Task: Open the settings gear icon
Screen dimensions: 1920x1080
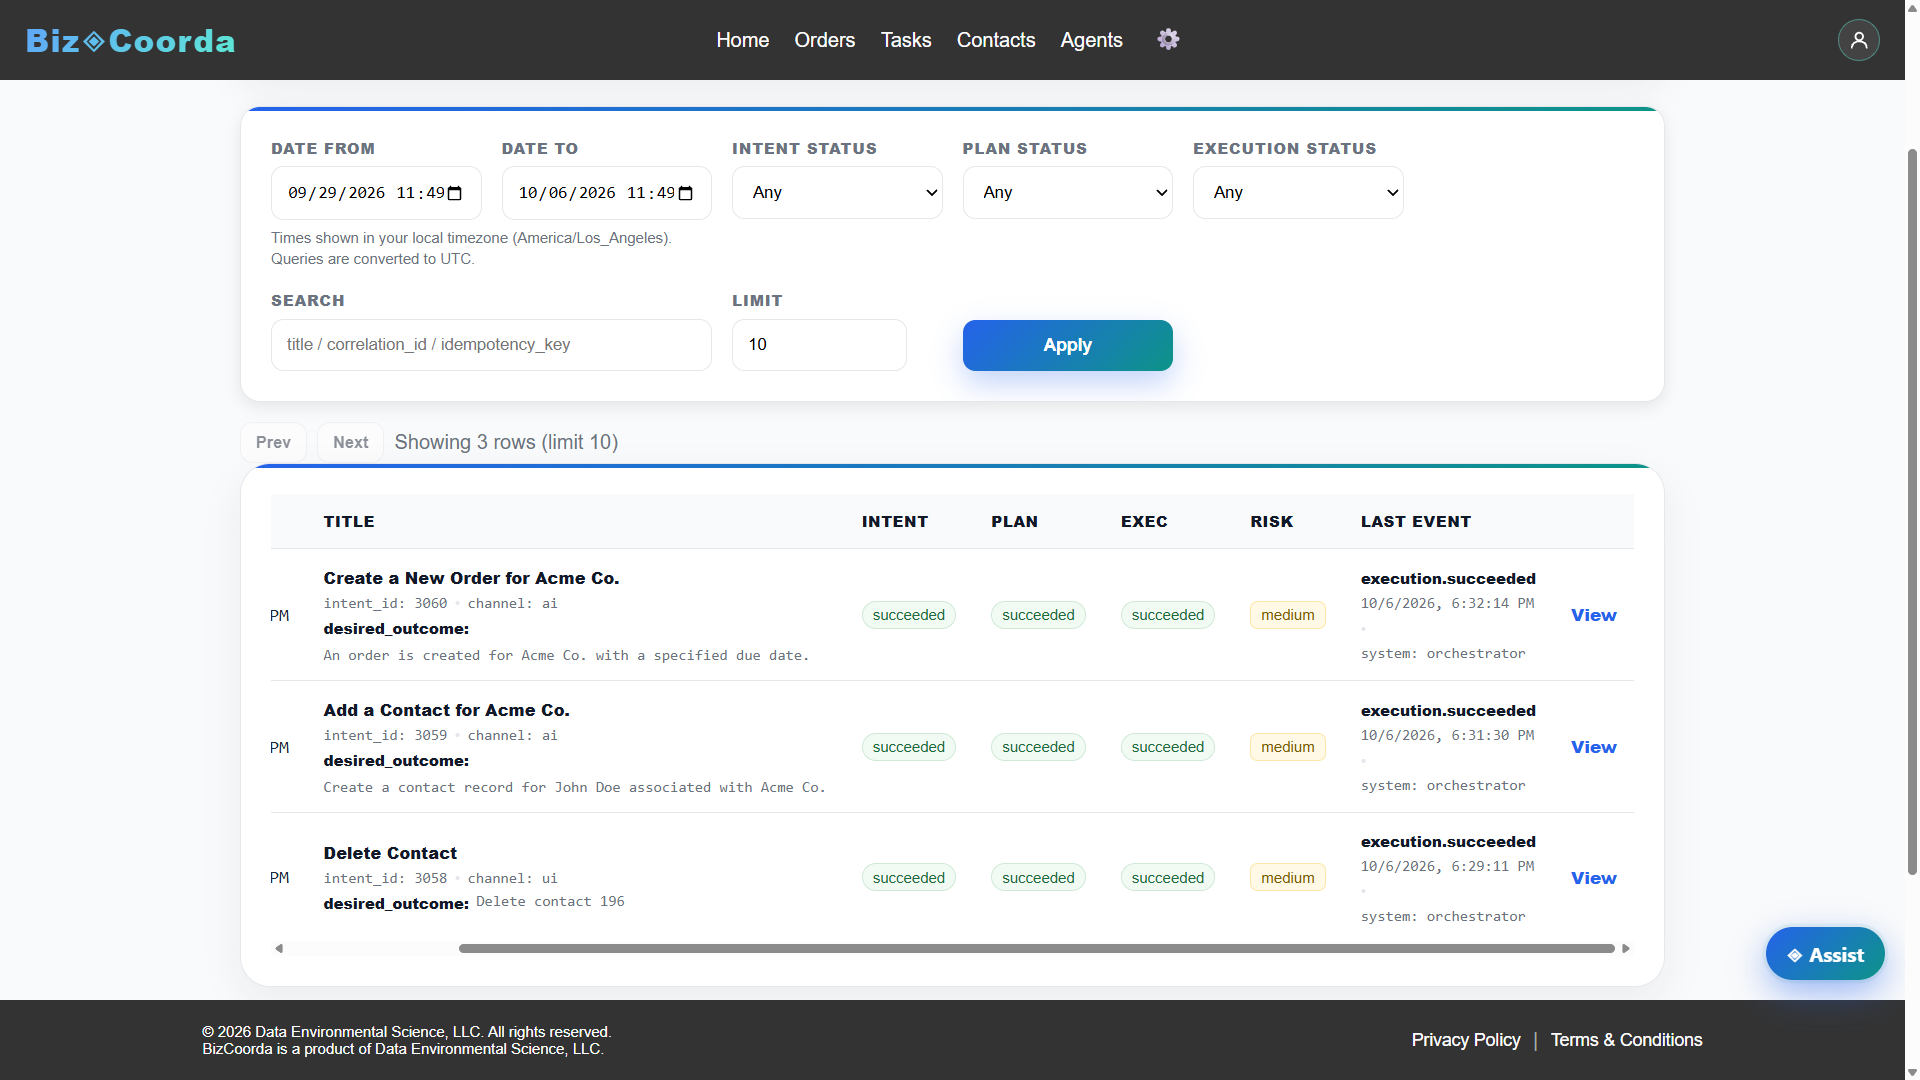Action: [x=1168, y=39]
